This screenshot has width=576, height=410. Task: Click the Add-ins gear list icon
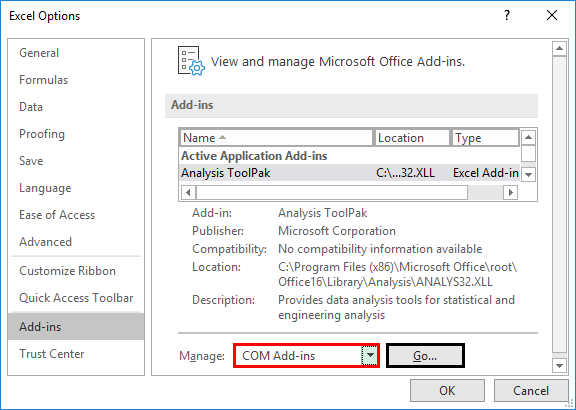pos(191,61)
